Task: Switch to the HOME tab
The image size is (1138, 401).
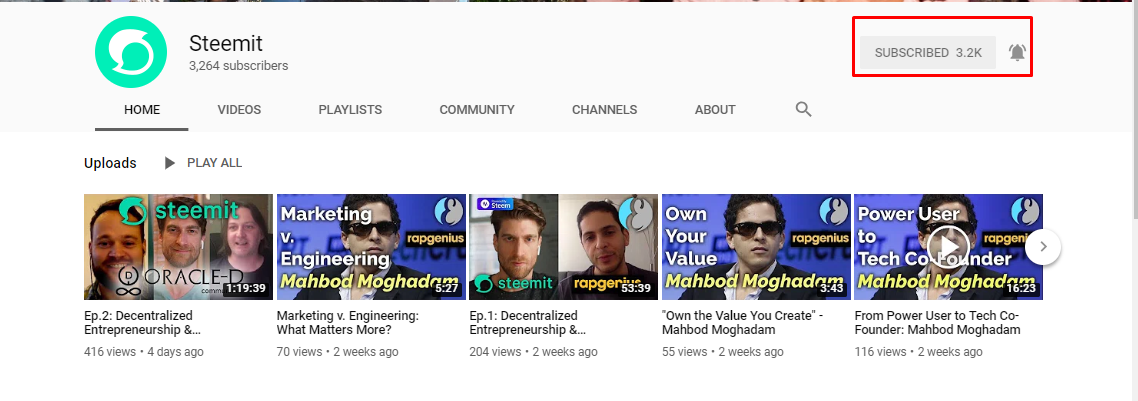Action: [142, 110]
